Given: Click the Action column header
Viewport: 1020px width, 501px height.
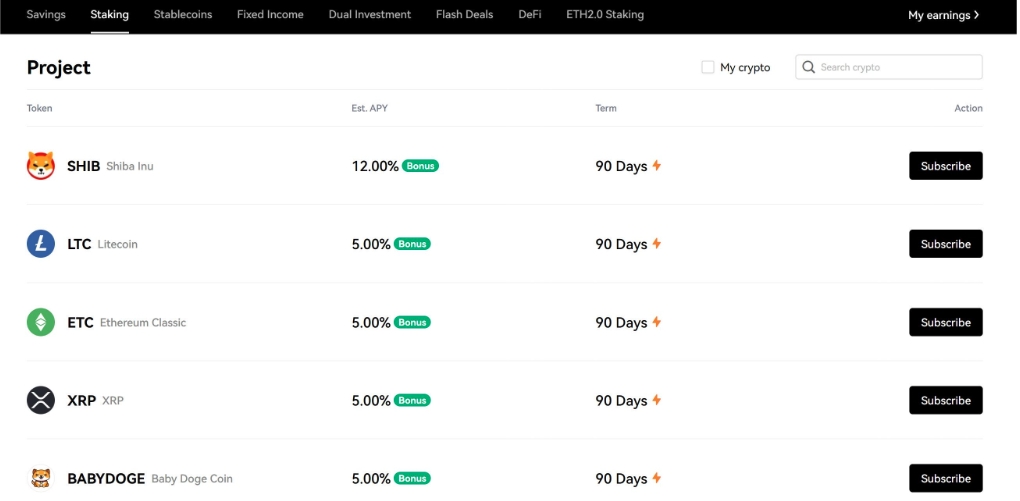Looking at the screenshot, I should pyautogui.click(x=968, y=108).
